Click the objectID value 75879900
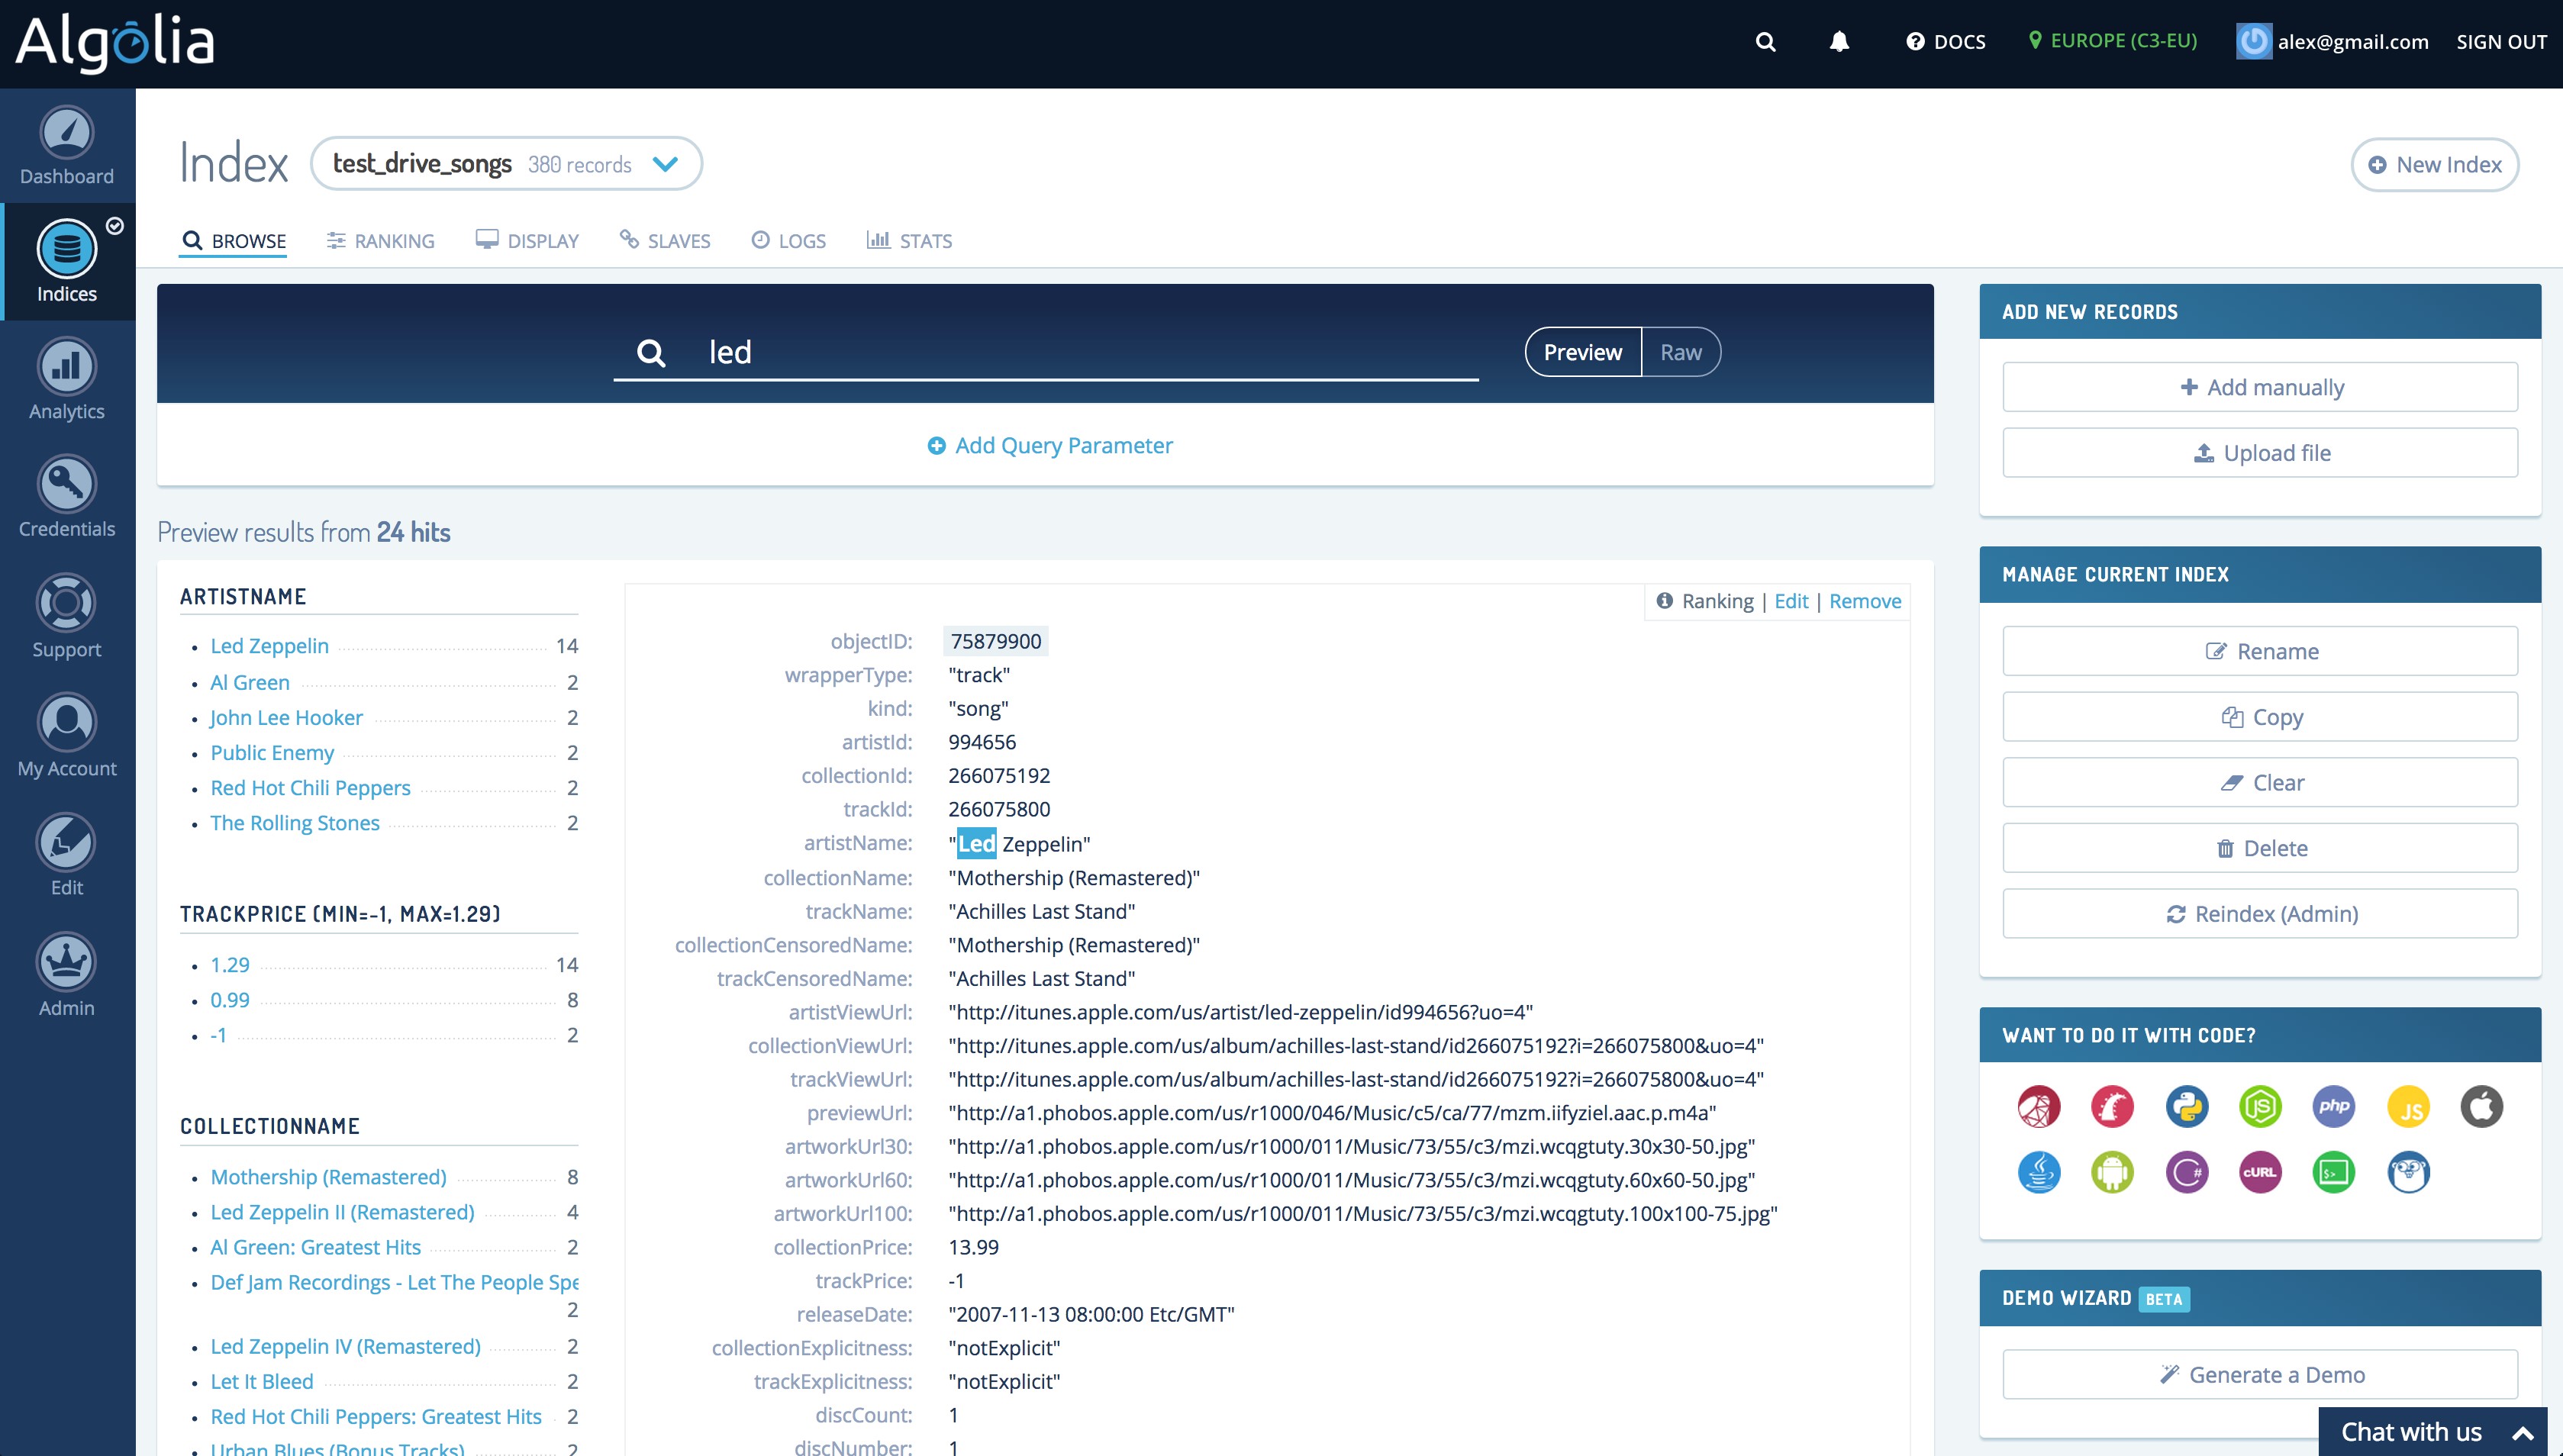Image resolution: width=2563 pixels, height=1456 pixels. (x=995, y=641)
